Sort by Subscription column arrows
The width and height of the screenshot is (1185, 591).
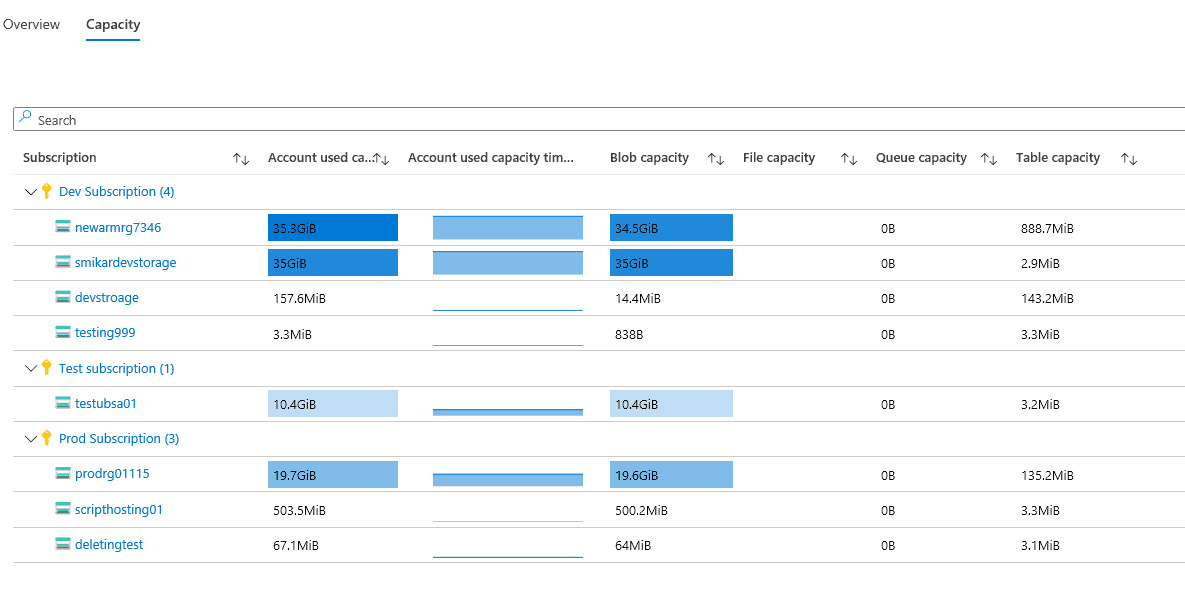[240, 158]
